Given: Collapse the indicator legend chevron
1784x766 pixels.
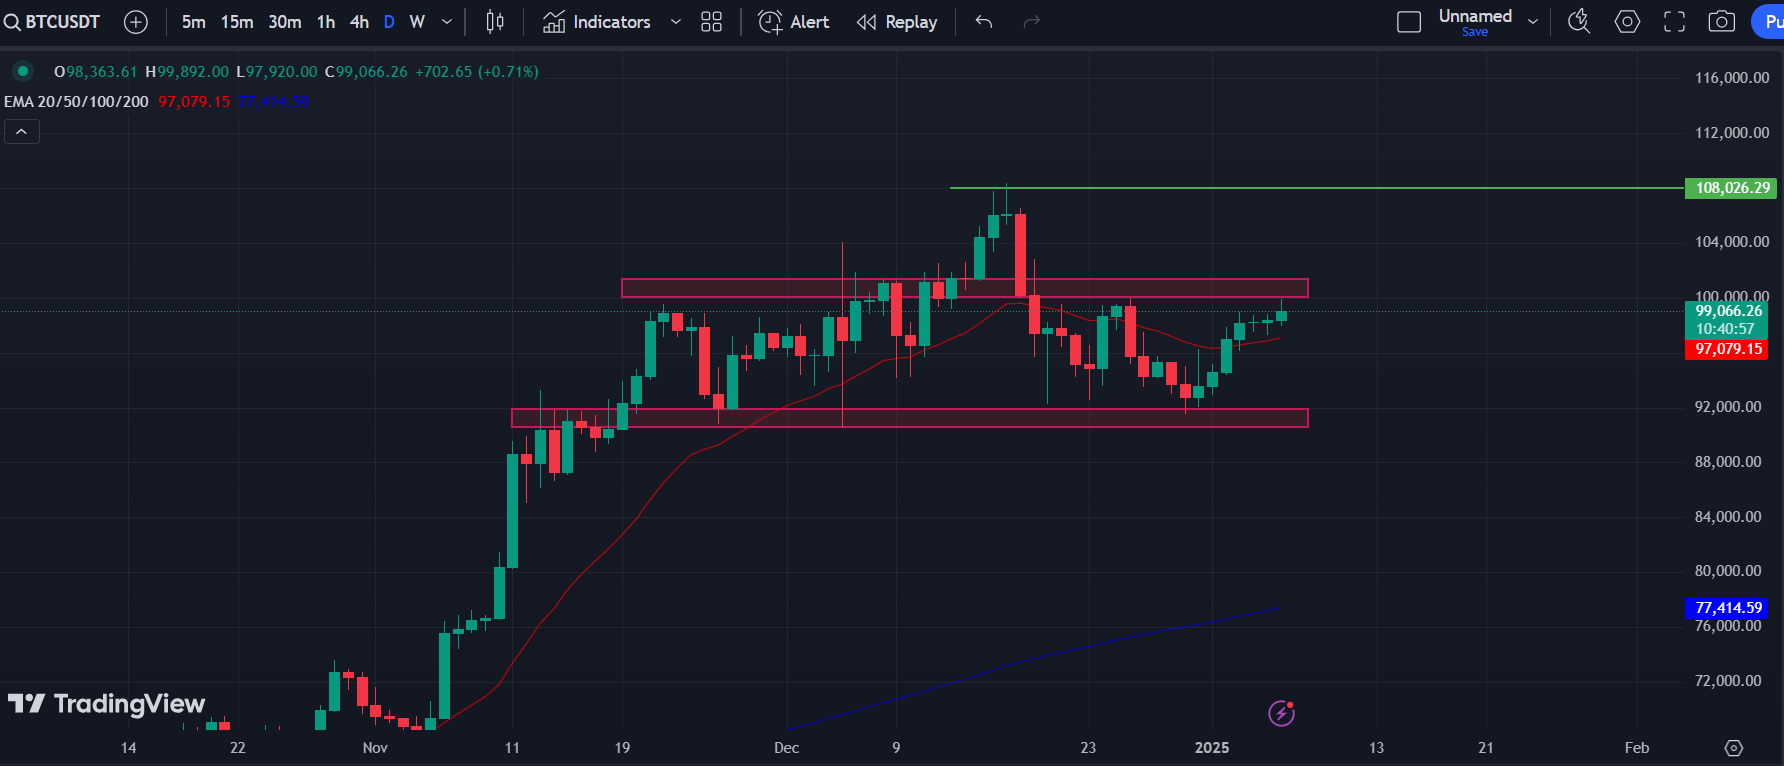Looking at the screenshot, I should pos(22,132).
